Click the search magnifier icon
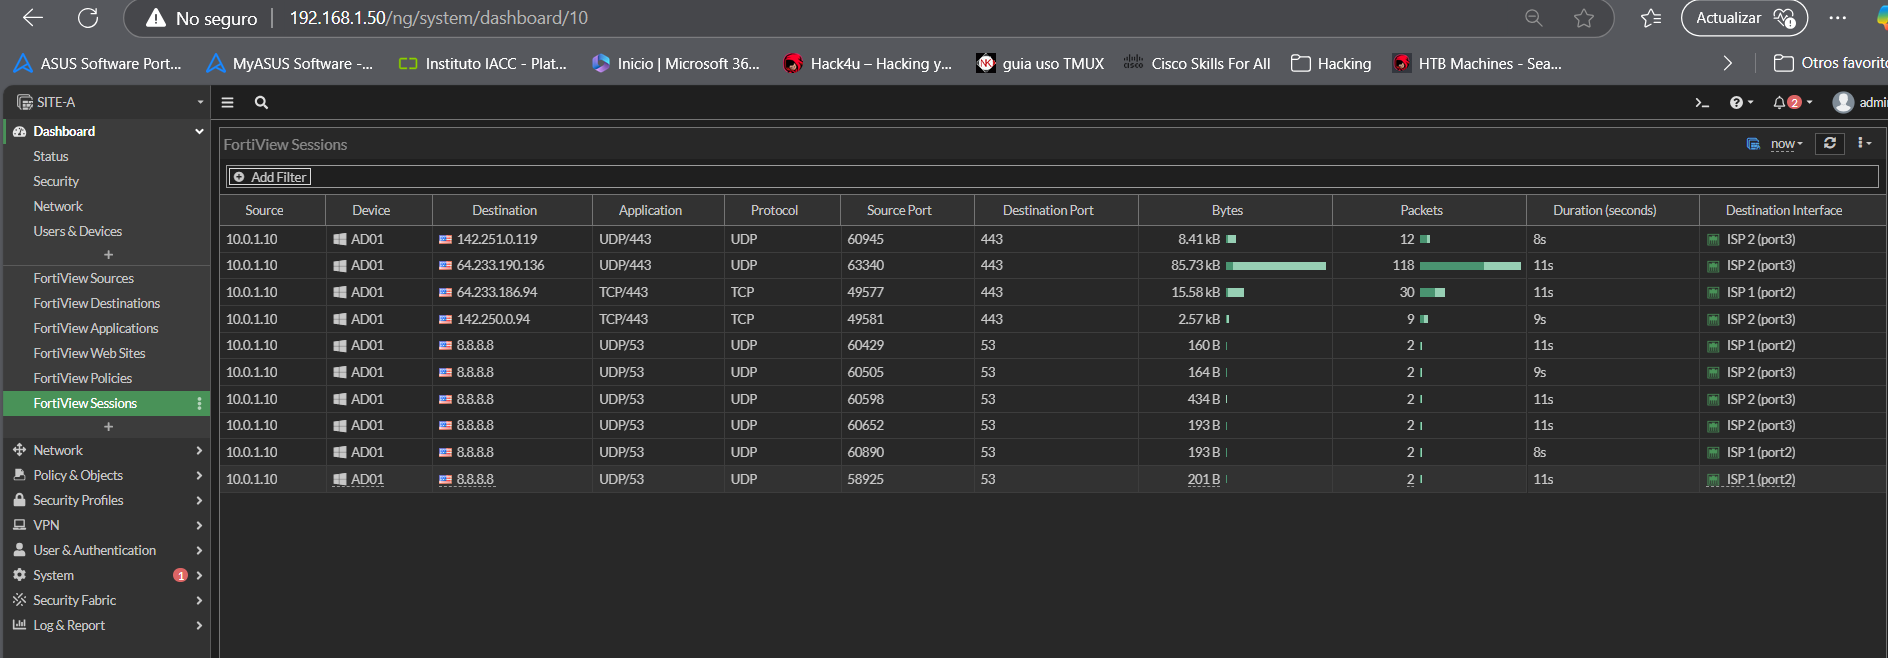Viewport: 1888px width, 658px height. [261, 103]
